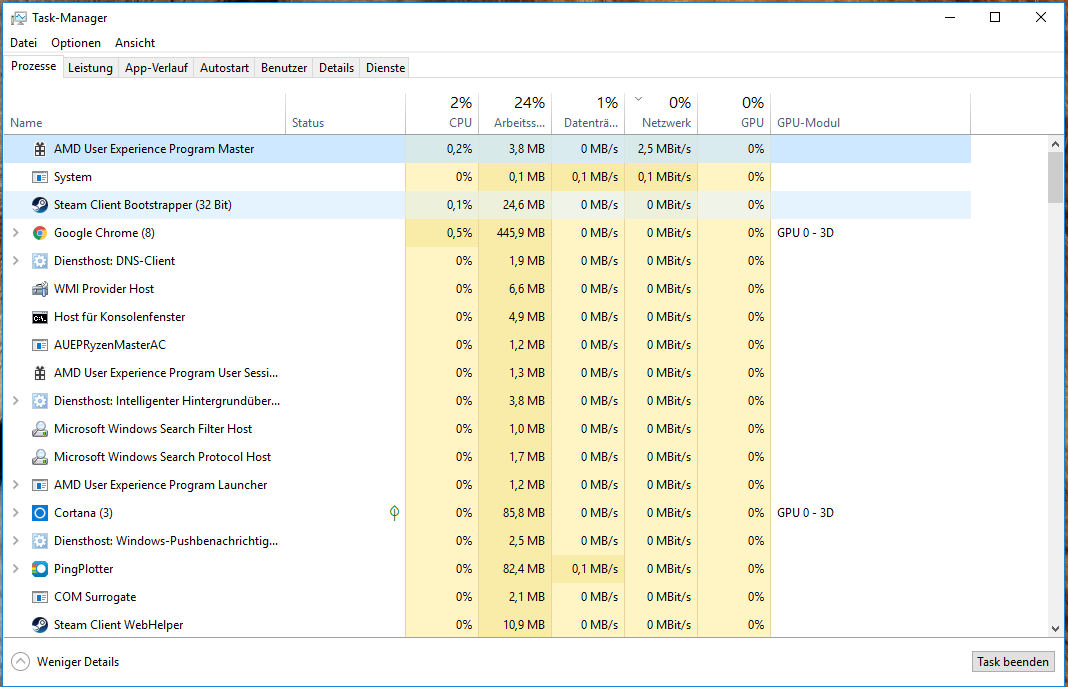Open the Datei menu
The width and height of the screenshot is (1068, 687).
tap(24, 43)
